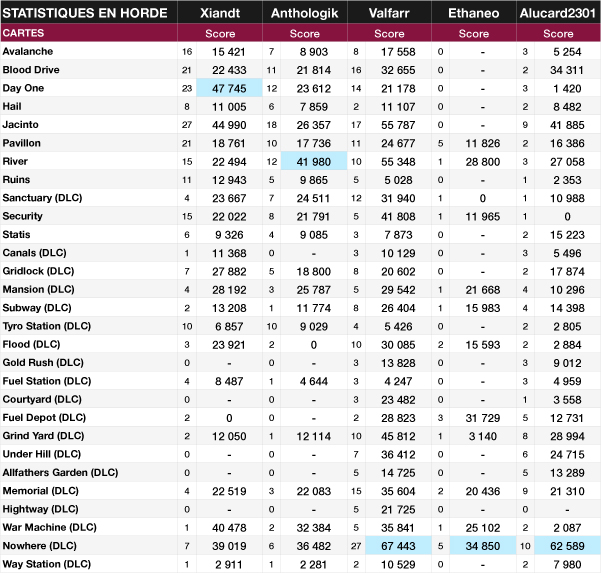Select the Blood Drive map label

click(x=31, y=69)
